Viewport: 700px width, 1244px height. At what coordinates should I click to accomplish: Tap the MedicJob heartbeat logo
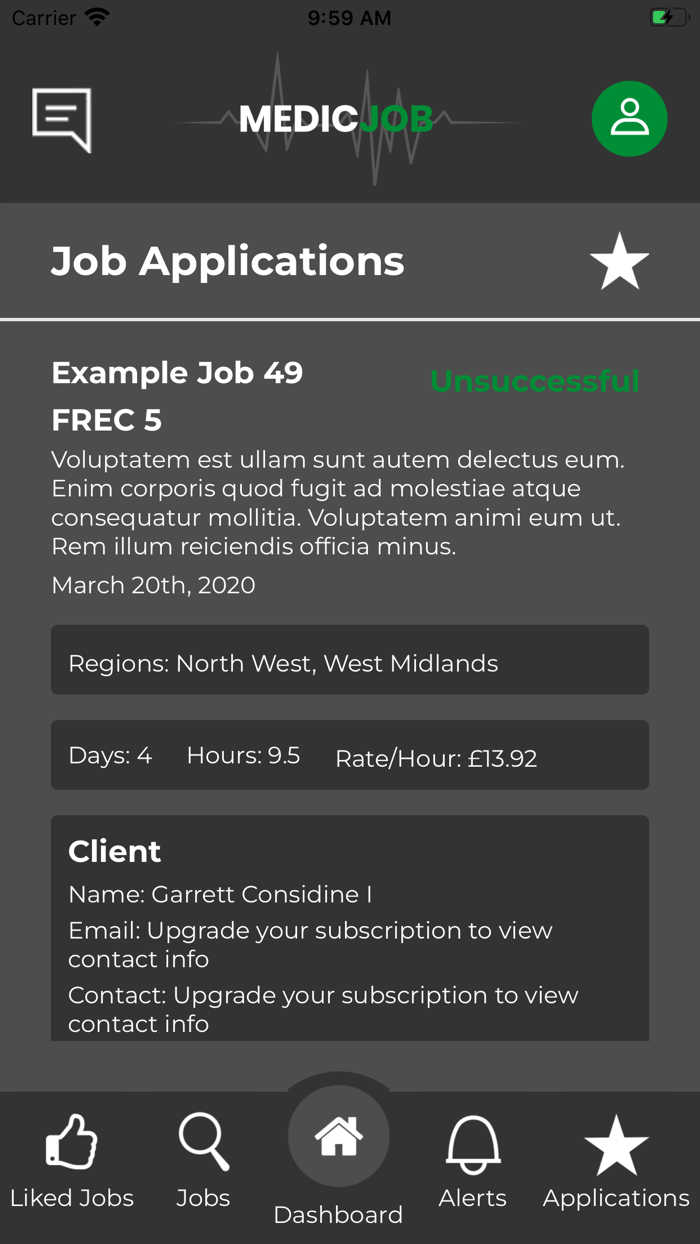(x=335, y=118)
